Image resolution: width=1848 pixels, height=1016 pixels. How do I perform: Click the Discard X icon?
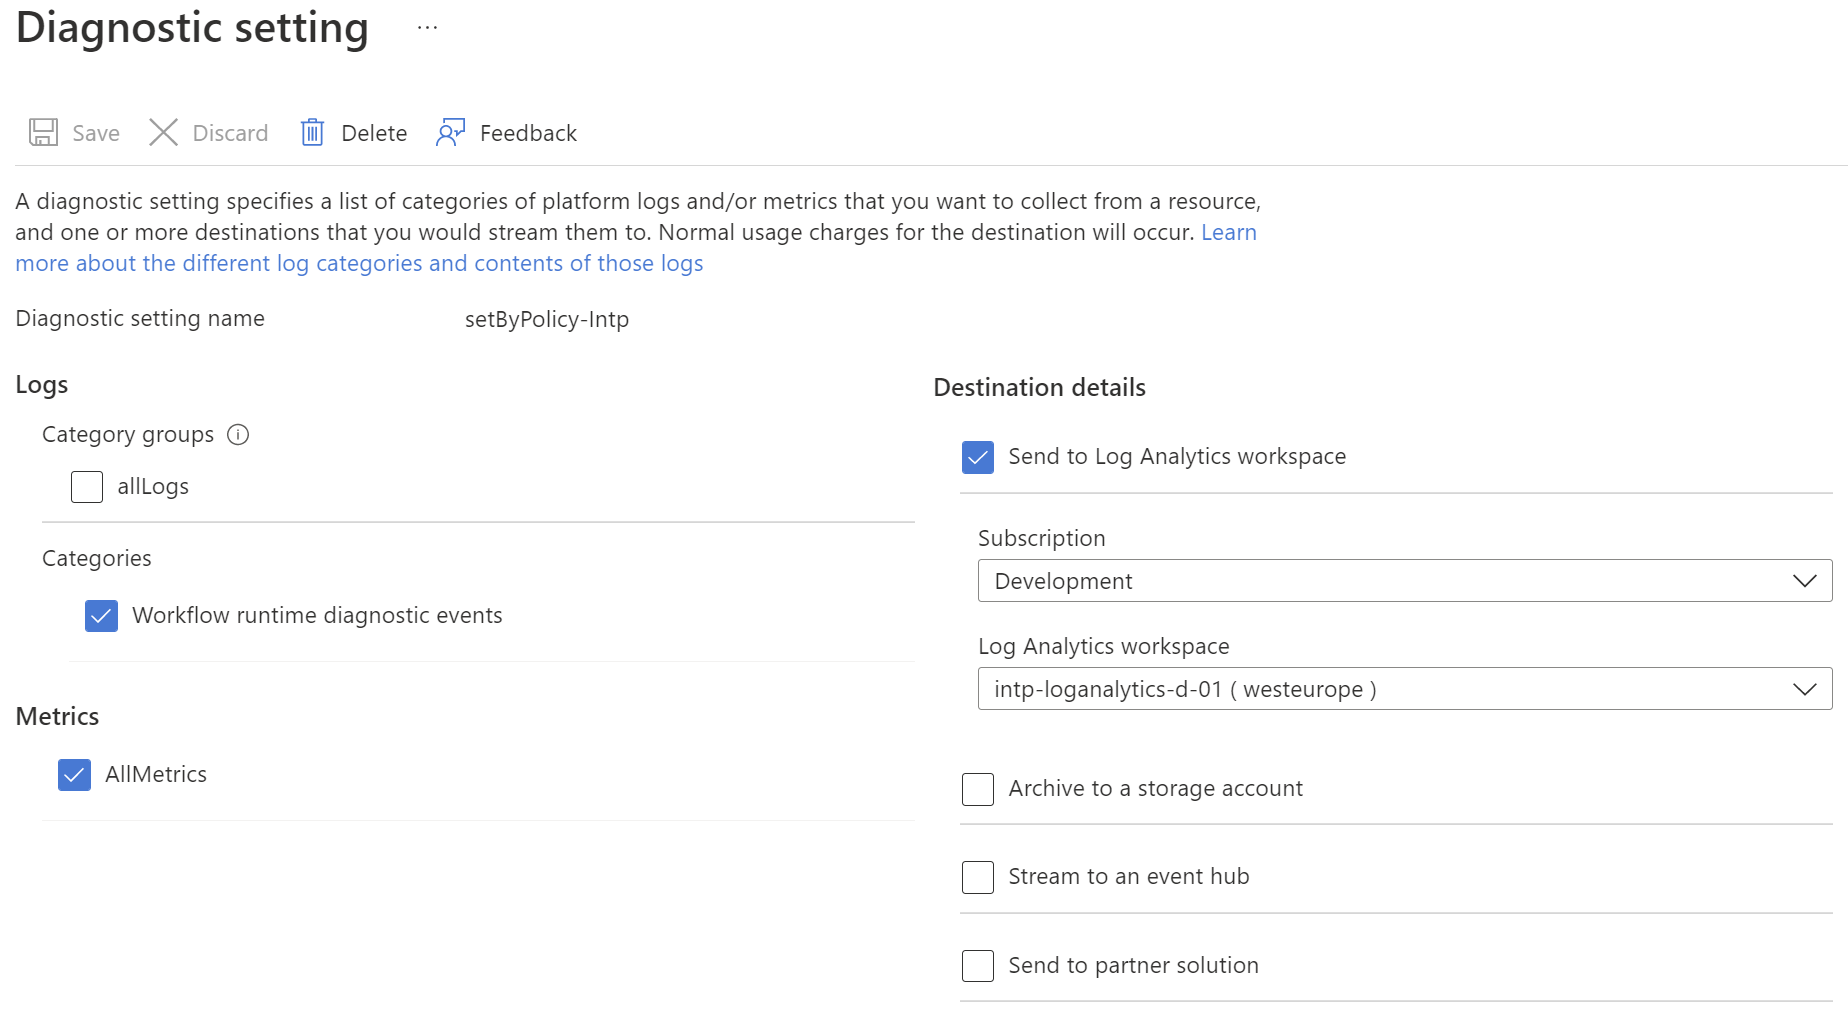tap(163, 132)
